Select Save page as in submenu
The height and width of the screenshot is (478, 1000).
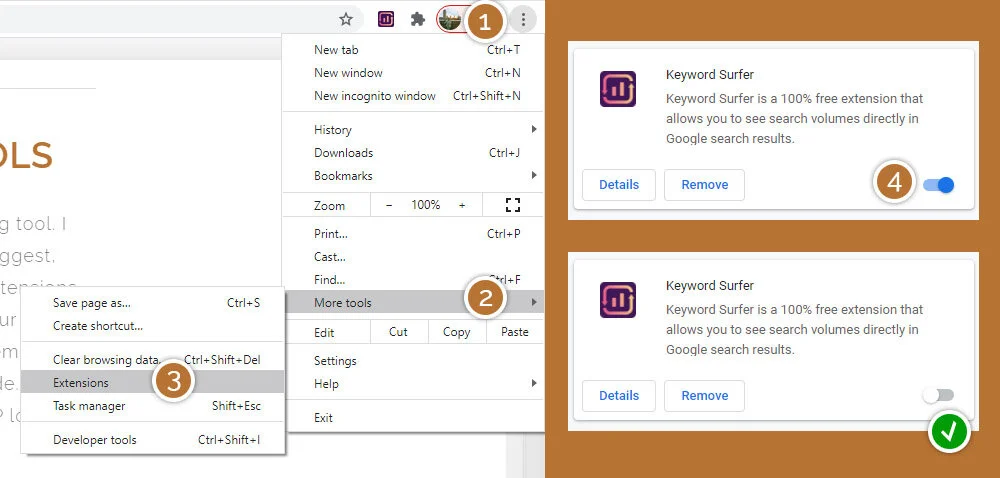click(x=153, y=303)
